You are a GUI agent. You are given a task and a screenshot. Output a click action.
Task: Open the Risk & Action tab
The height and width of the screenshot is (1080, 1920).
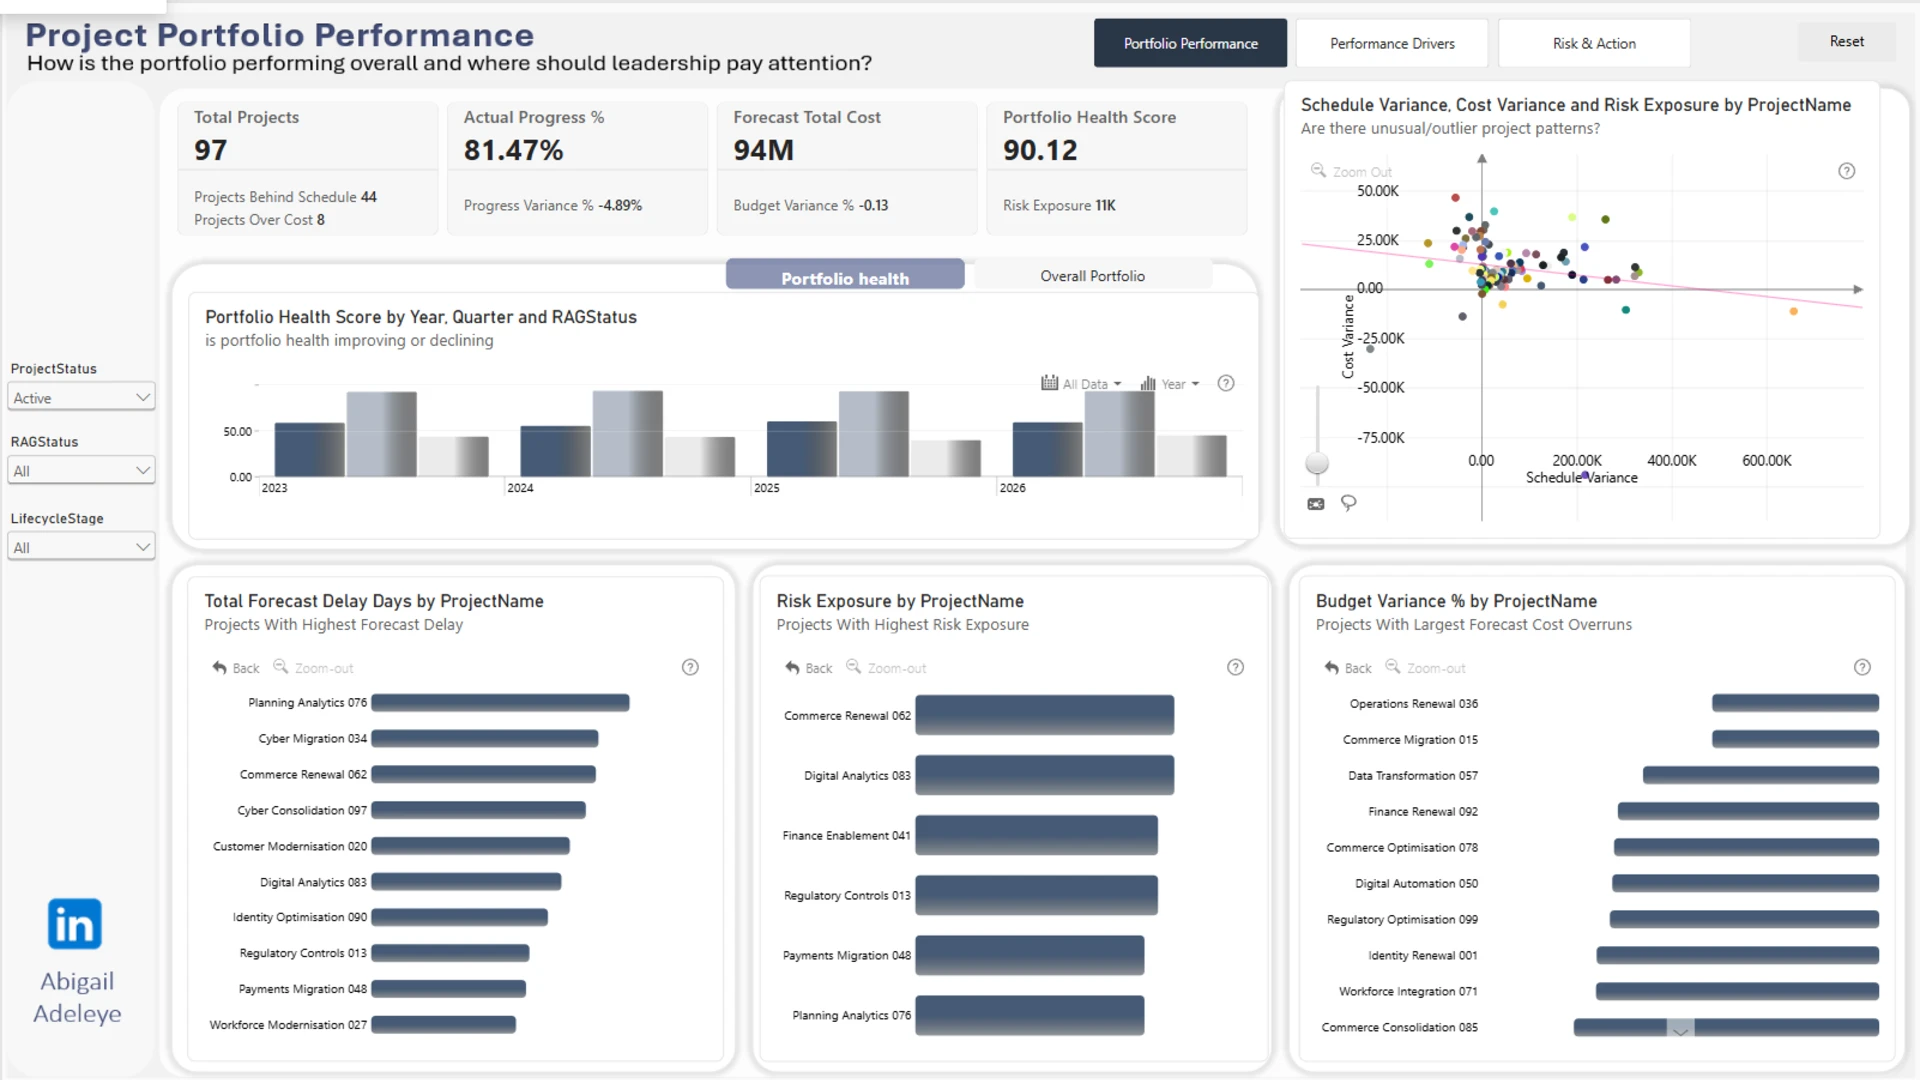1594,43
